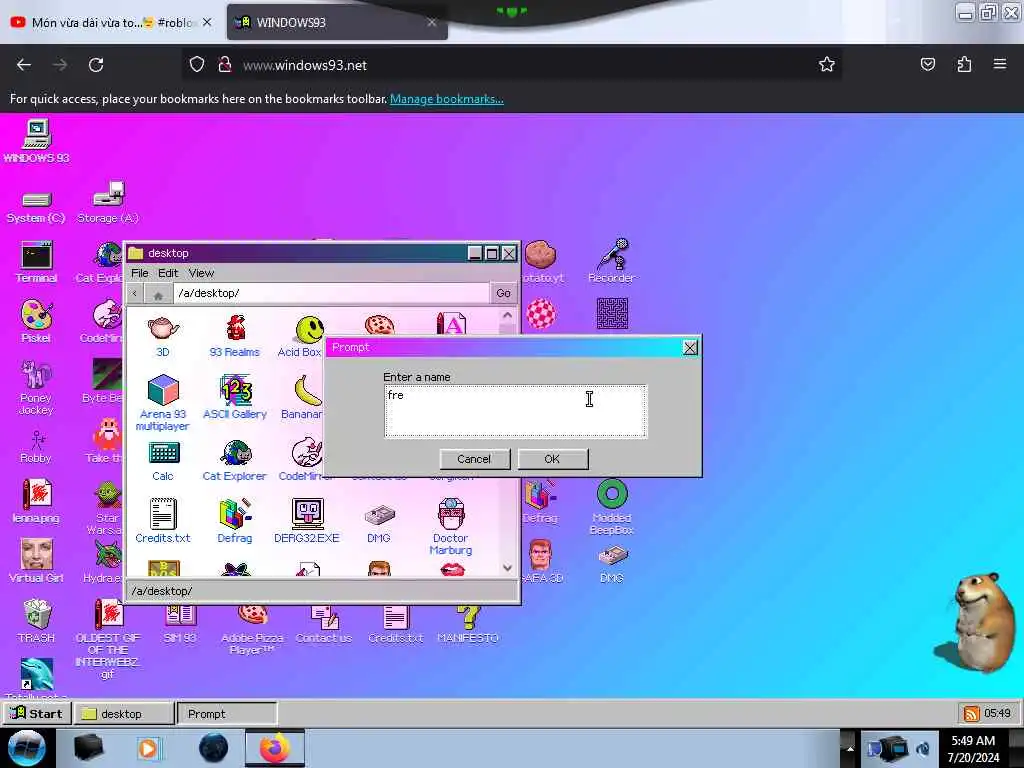Open lenna.png on the desktop
This screenshot has height=768, width=1024.
pyautogui.click(x=36, y=501)
